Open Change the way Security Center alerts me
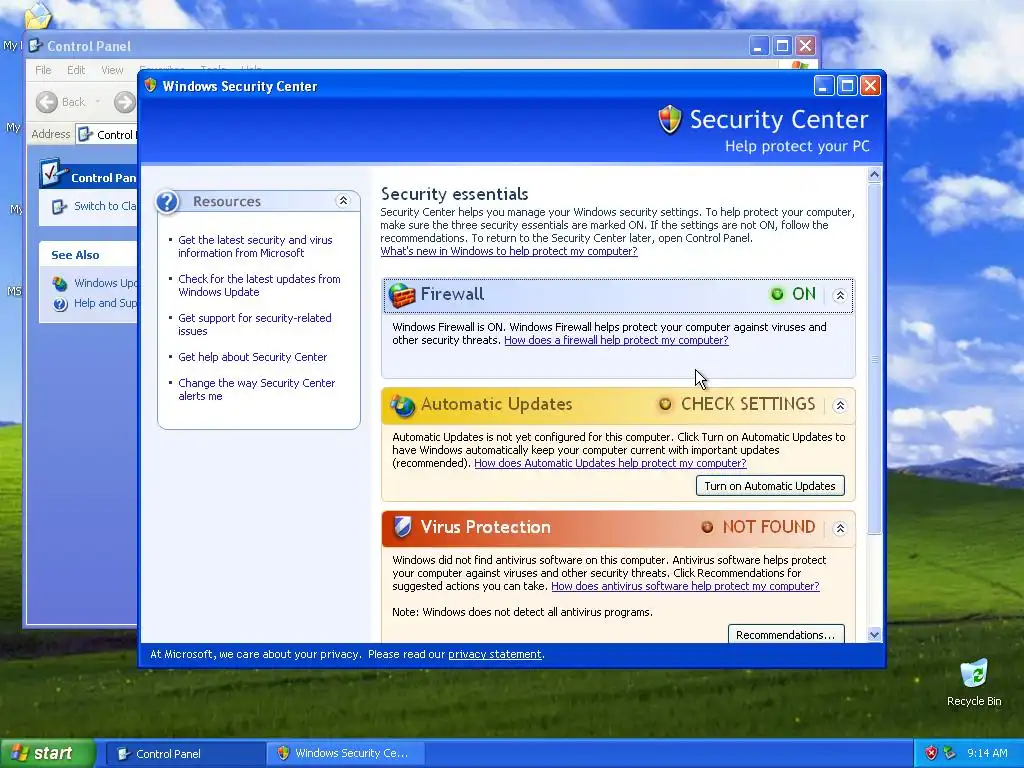 point(257,390)
